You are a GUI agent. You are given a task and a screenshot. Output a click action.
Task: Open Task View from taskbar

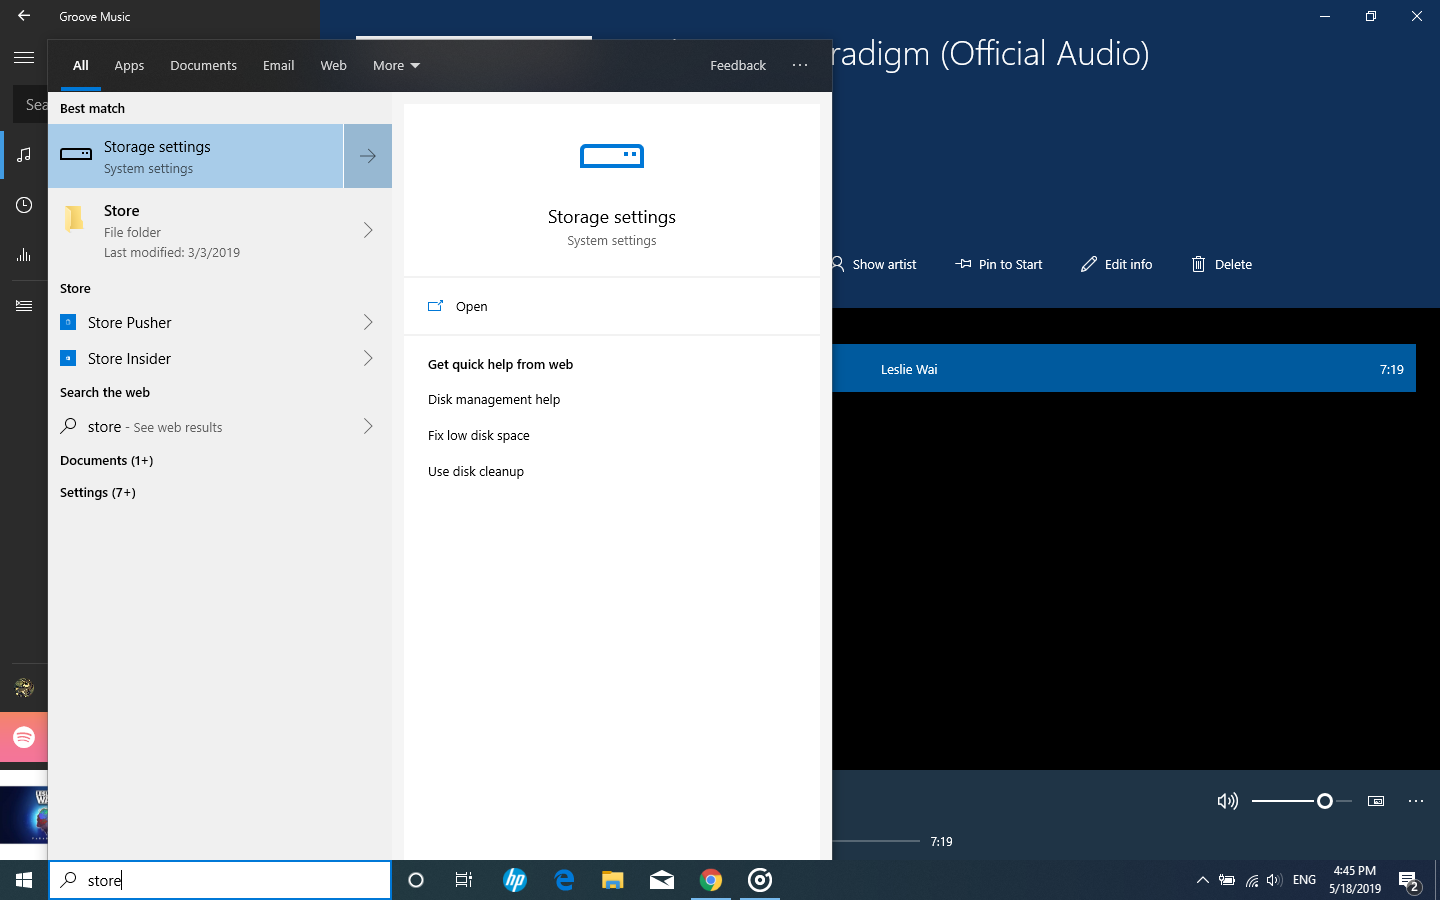(464, 880)
